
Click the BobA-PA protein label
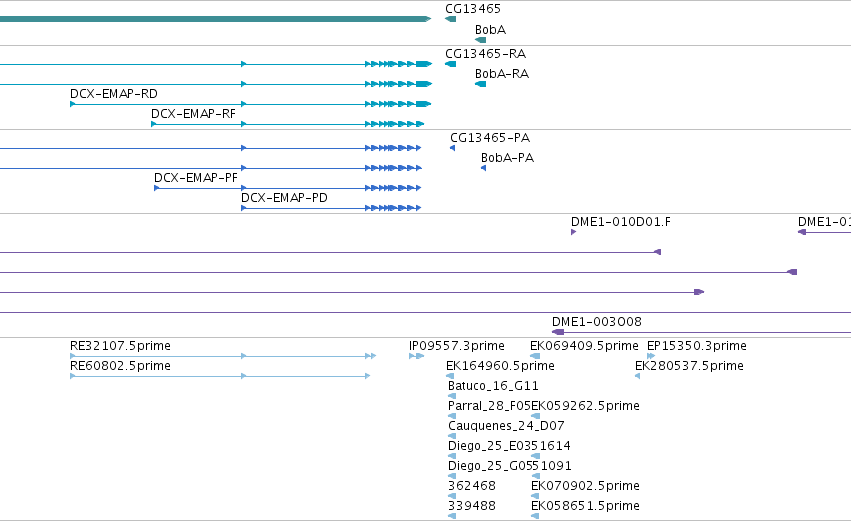507,158
